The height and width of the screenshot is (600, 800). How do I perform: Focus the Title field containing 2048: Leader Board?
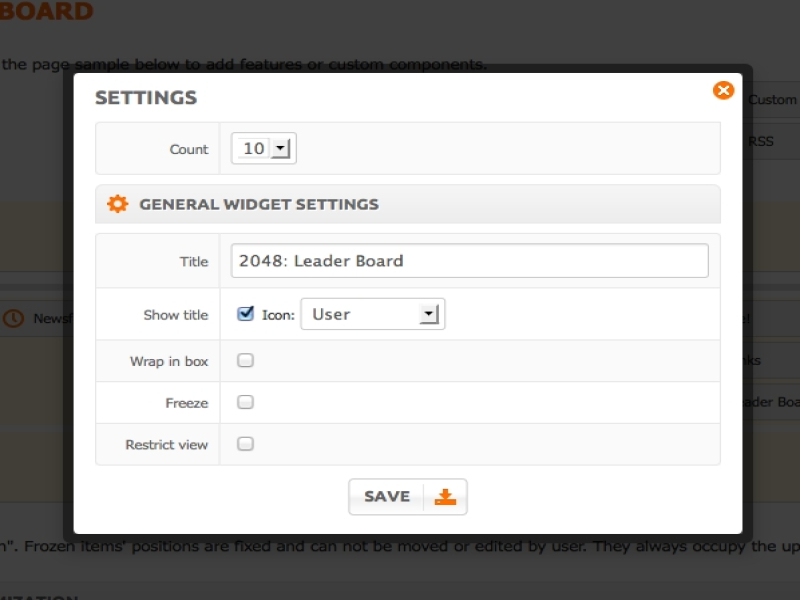[x=469, y=261]
